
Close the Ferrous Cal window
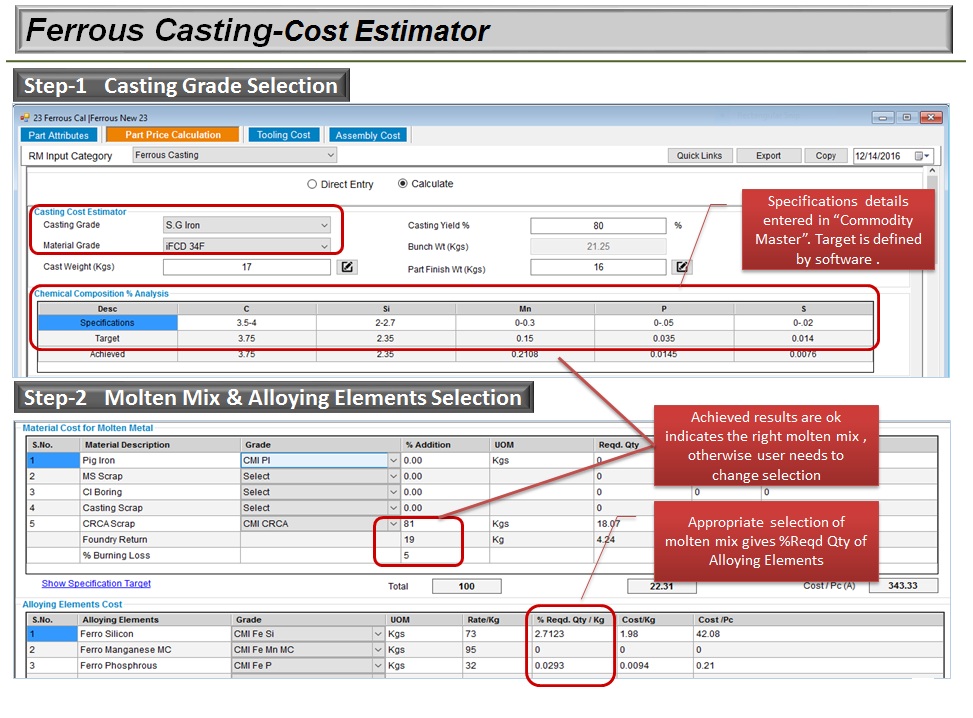click(931, 117)
